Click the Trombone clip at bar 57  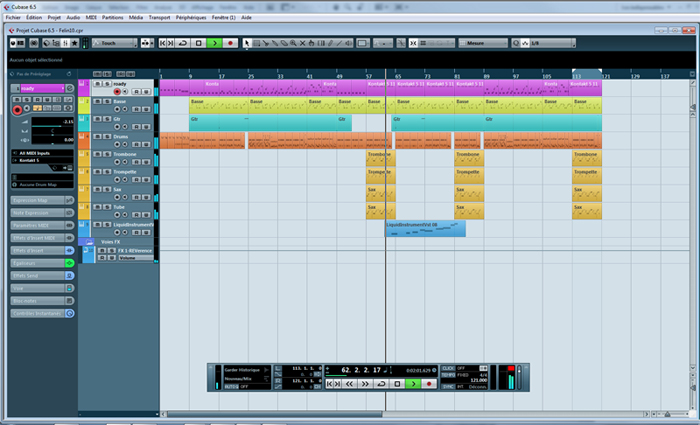(380, 158)
